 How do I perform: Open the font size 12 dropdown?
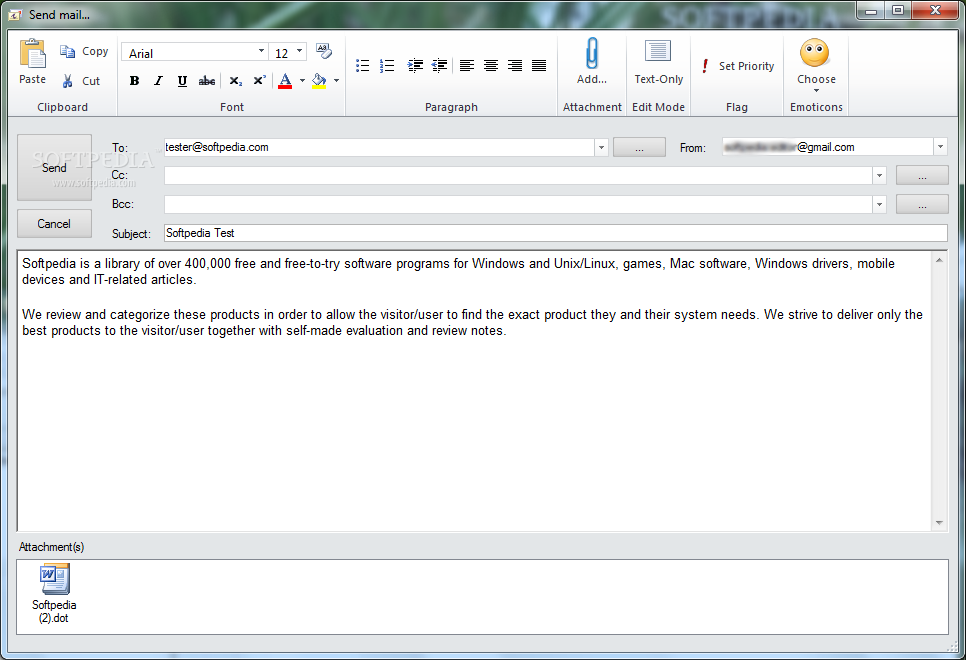point(299,52)
